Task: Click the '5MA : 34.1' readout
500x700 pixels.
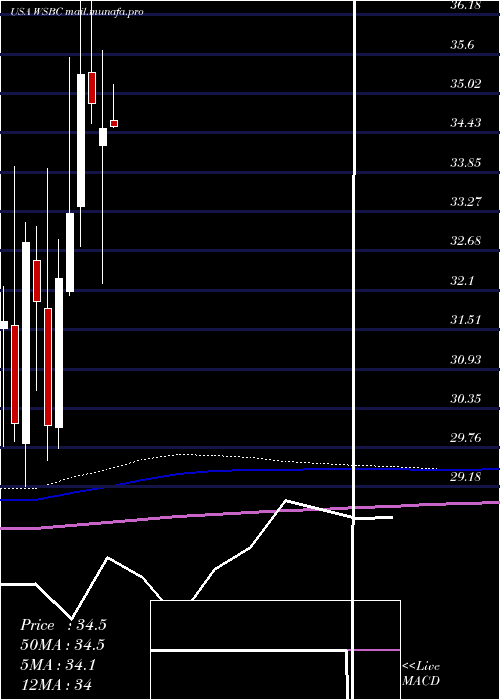Action: point(58,665)
